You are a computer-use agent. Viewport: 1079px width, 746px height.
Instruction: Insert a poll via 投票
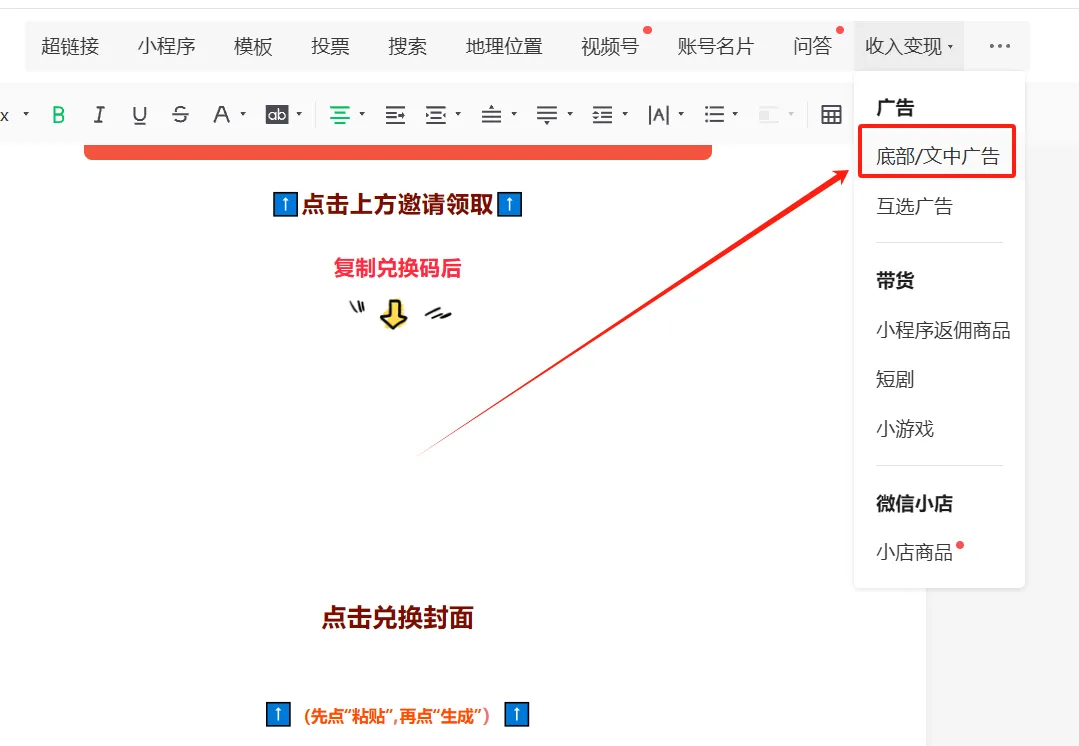(x=330, y=46)
